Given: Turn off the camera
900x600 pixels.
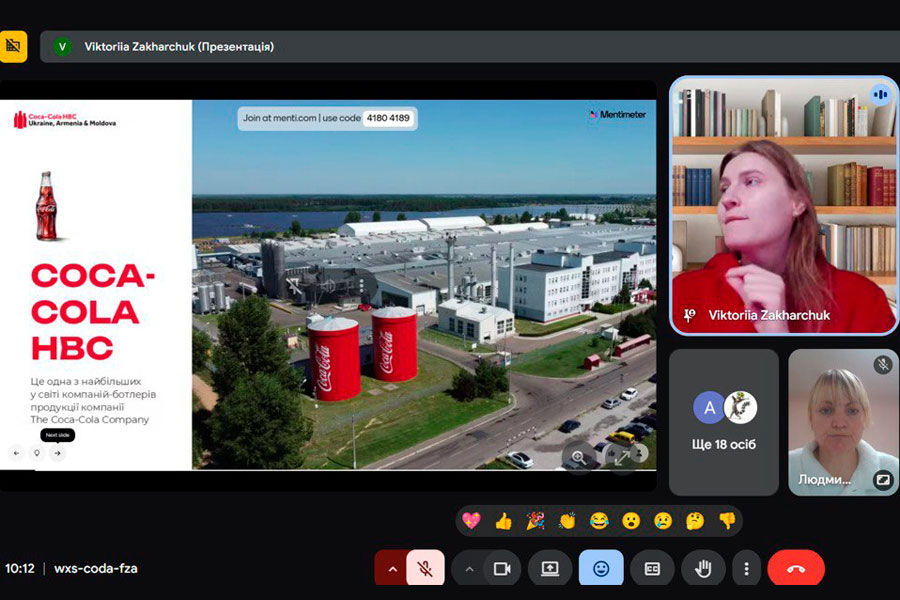Looking at the screenshot, I should click(502, 568).
